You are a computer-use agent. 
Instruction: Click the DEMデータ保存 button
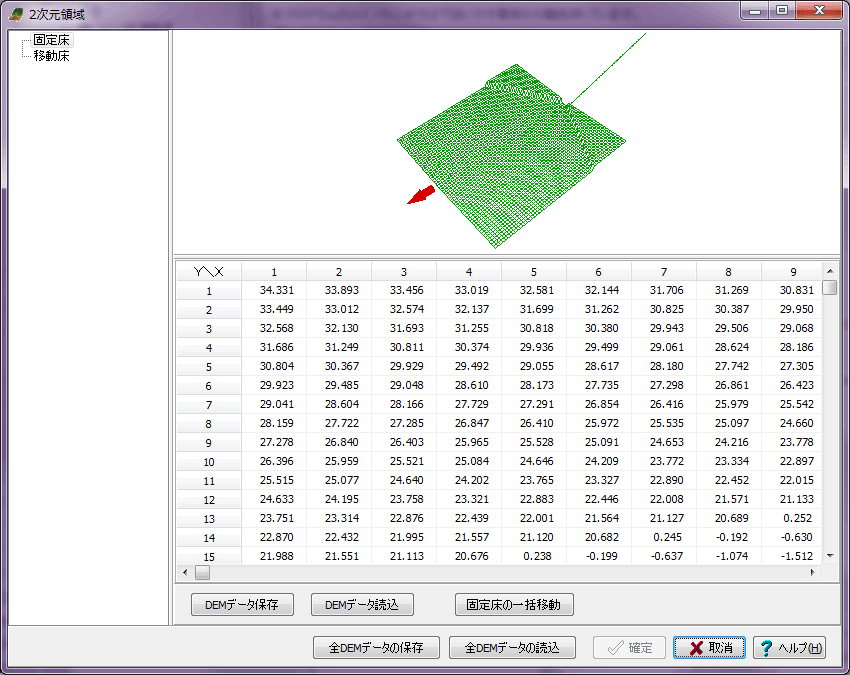coord(242,605)
